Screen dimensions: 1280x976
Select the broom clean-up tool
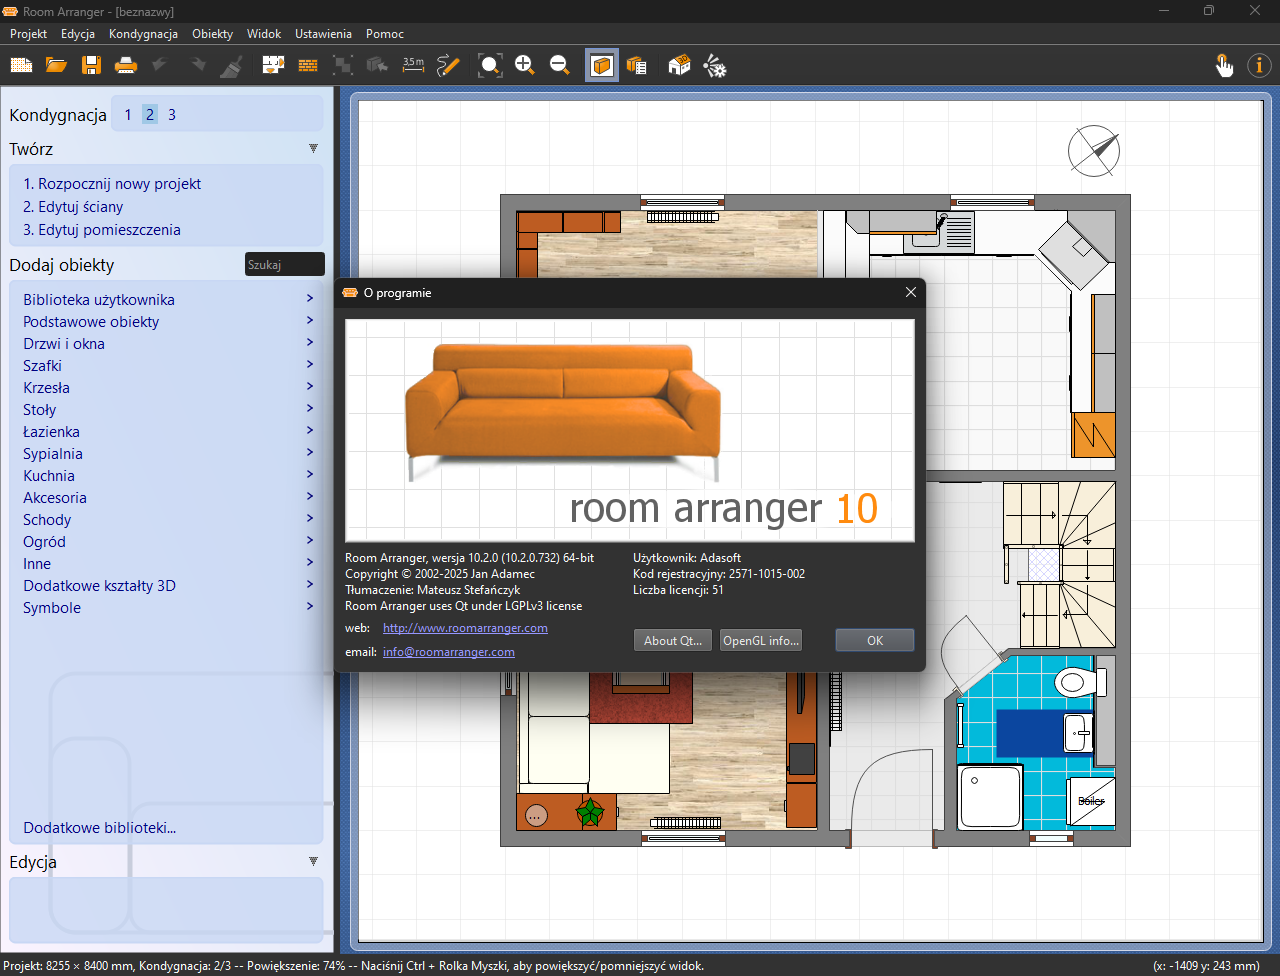point(232,66)
